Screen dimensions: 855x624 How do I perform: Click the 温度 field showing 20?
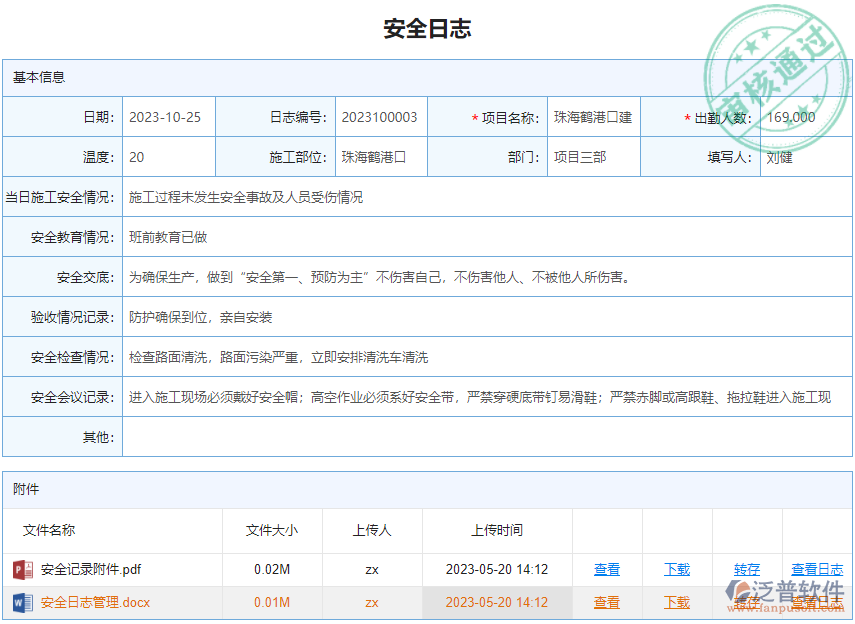click(168, 157)
